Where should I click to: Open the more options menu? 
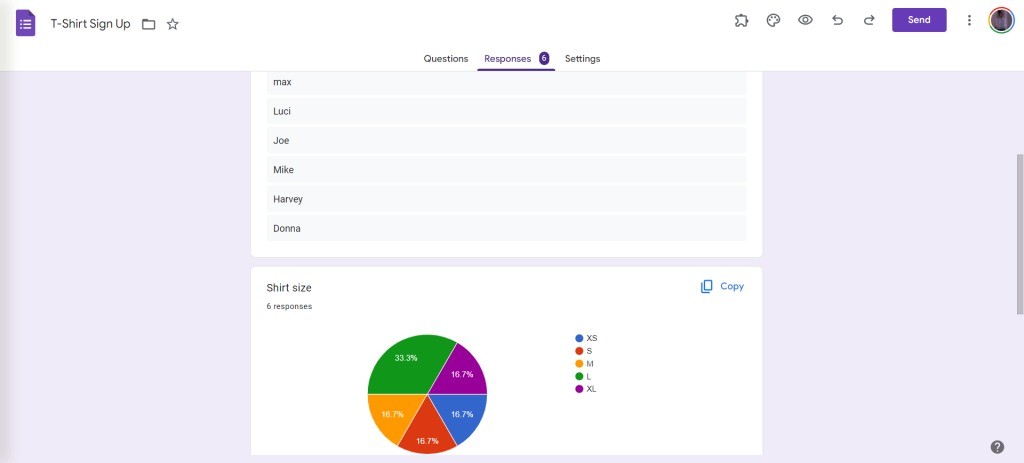[x=969, y=20]
